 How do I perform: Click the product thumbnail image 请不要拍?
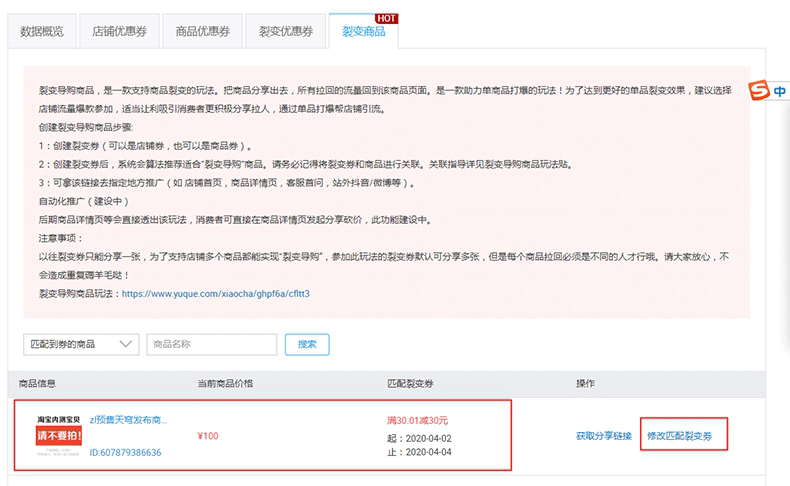[59, 434]
